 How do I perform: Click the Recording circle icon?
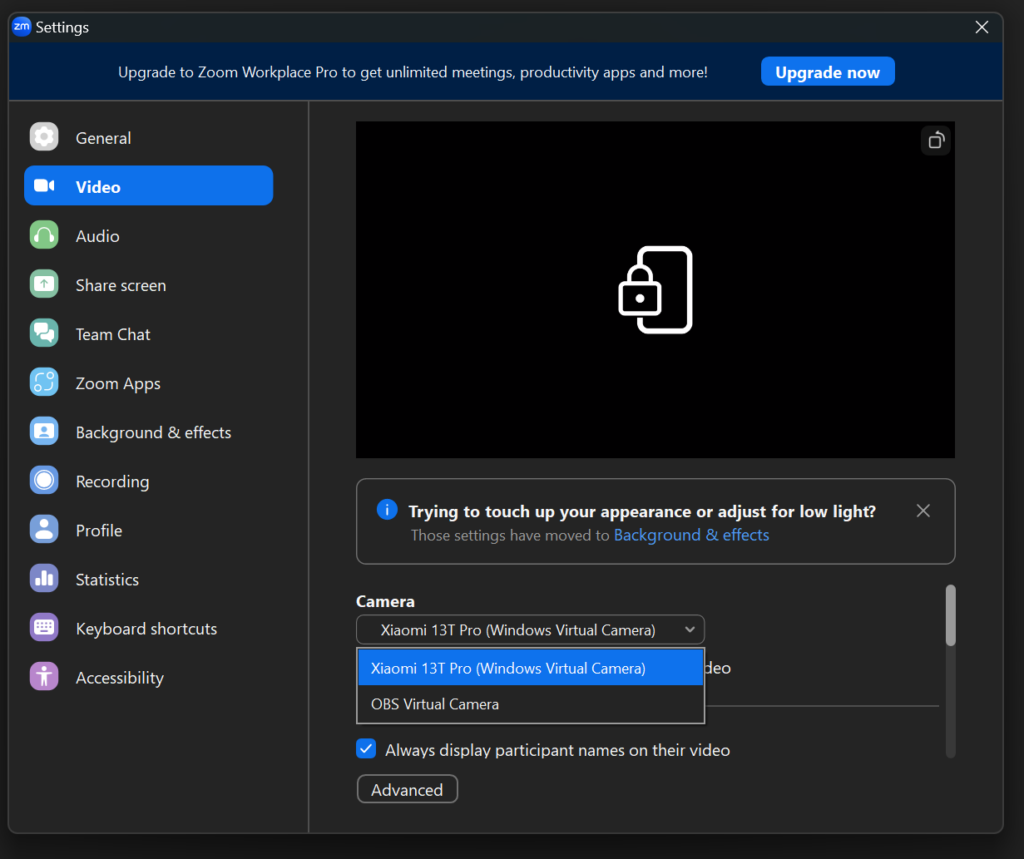(44, 481)
